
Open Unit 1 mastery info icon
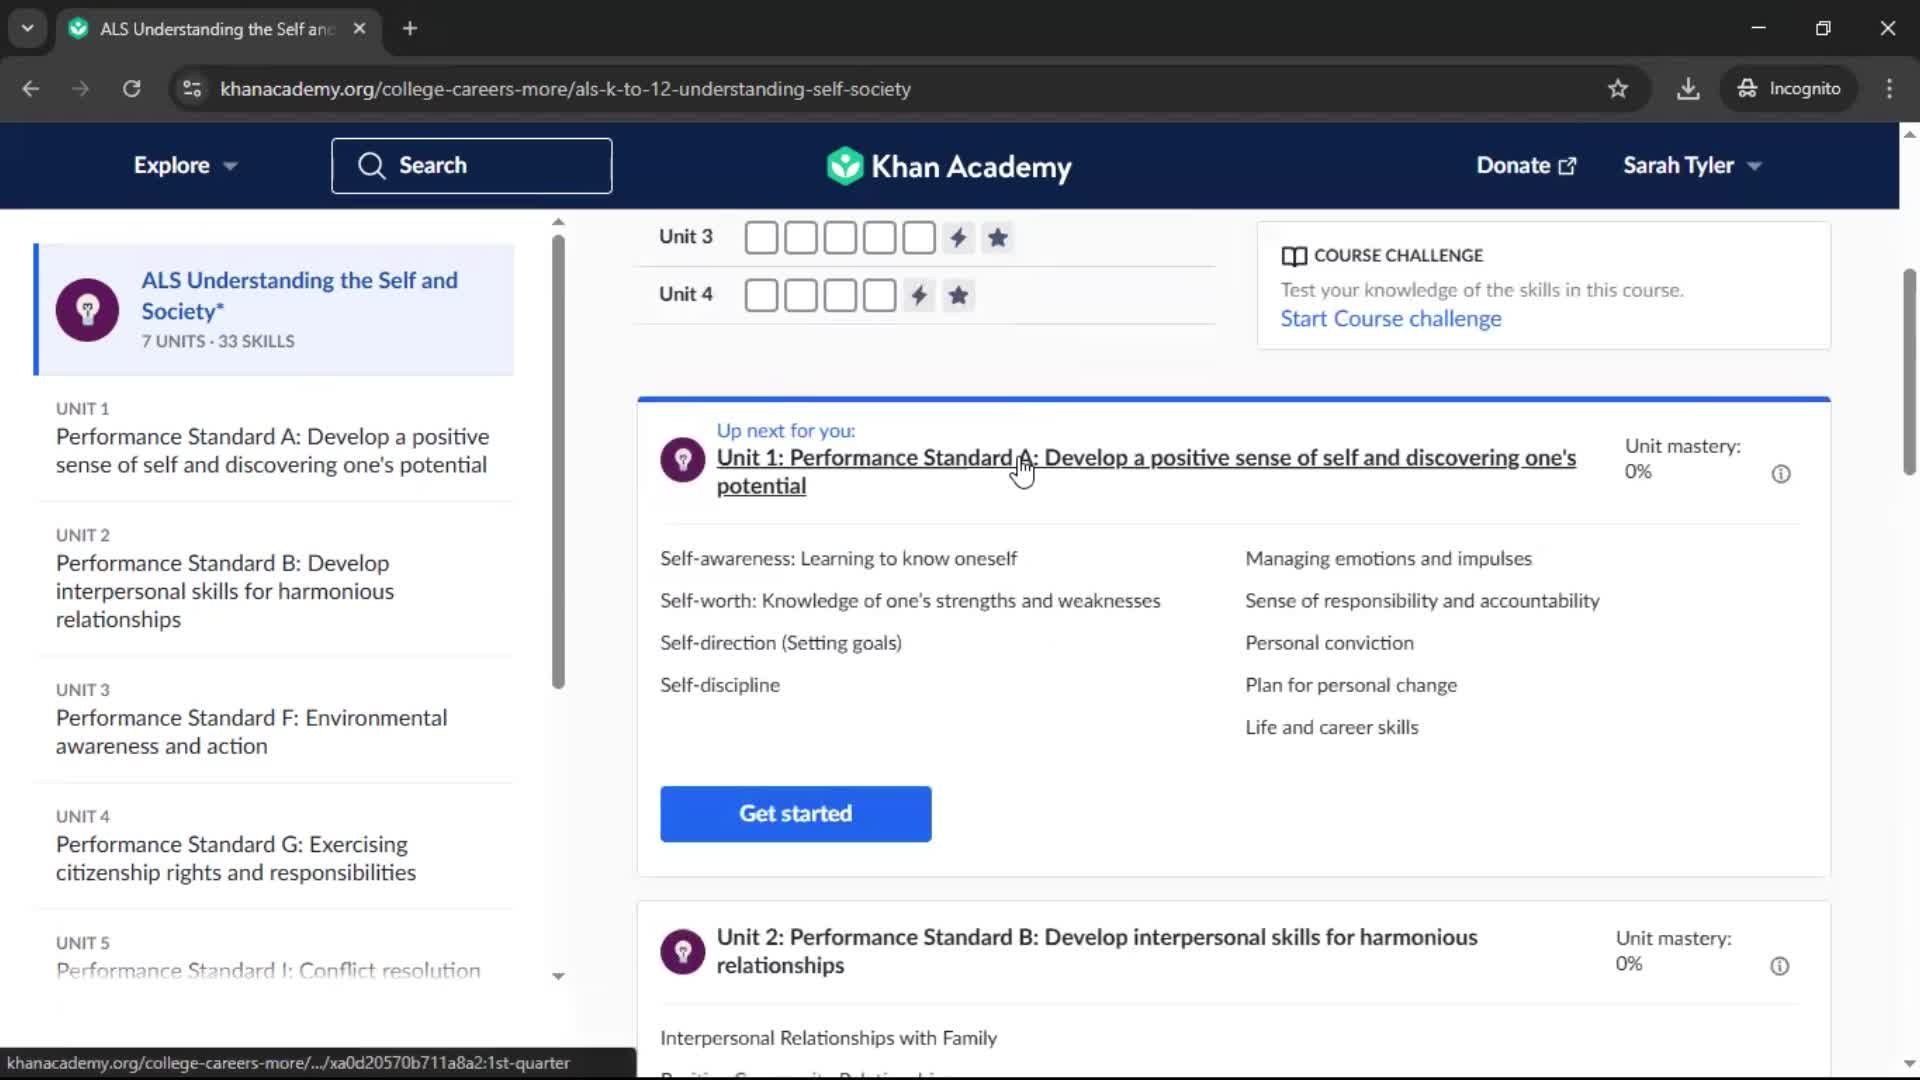(x=1781, y=474)
